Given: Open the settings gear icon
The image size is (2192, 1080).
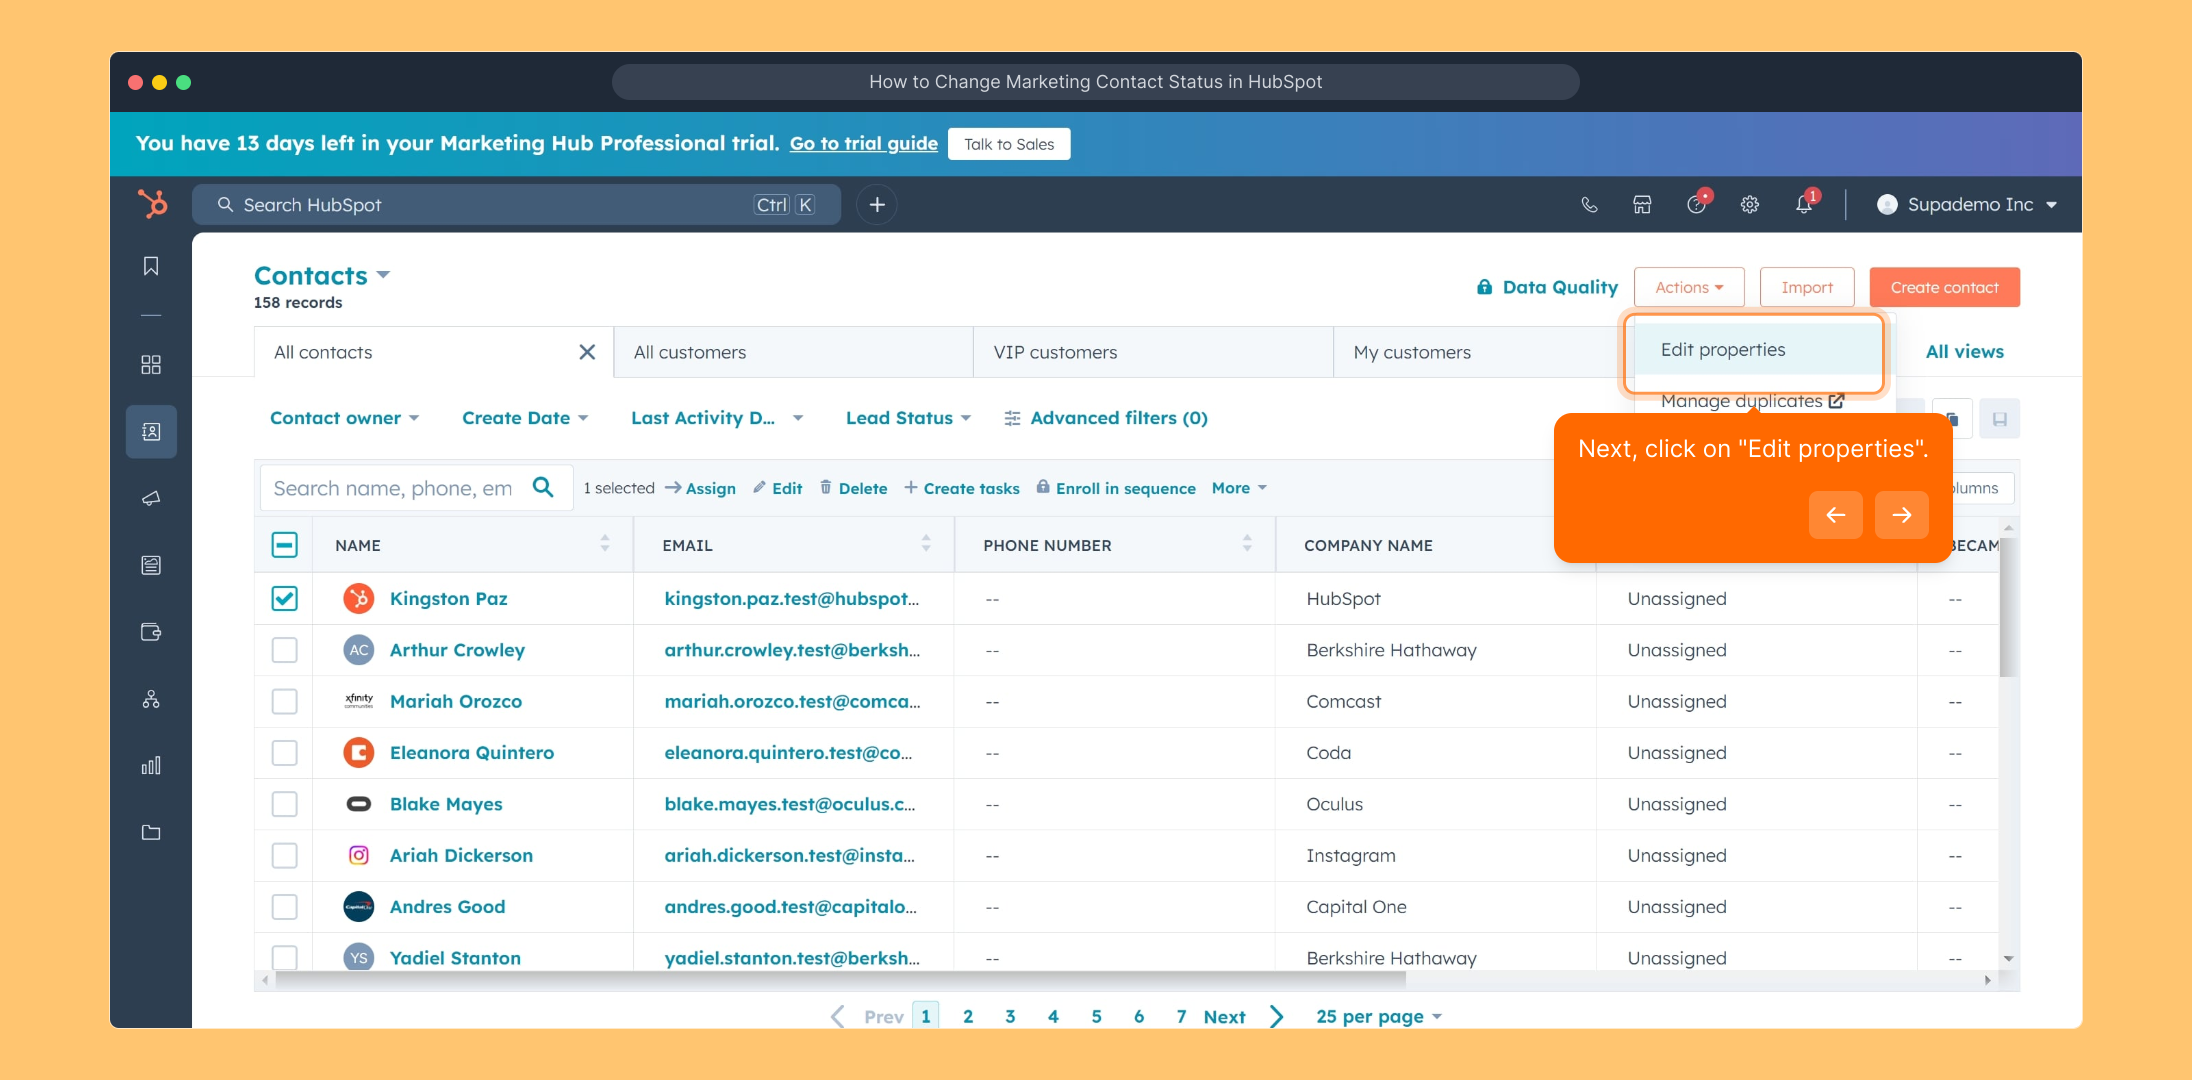Looking at the screenshot, I should click(x=1749, y=205).
